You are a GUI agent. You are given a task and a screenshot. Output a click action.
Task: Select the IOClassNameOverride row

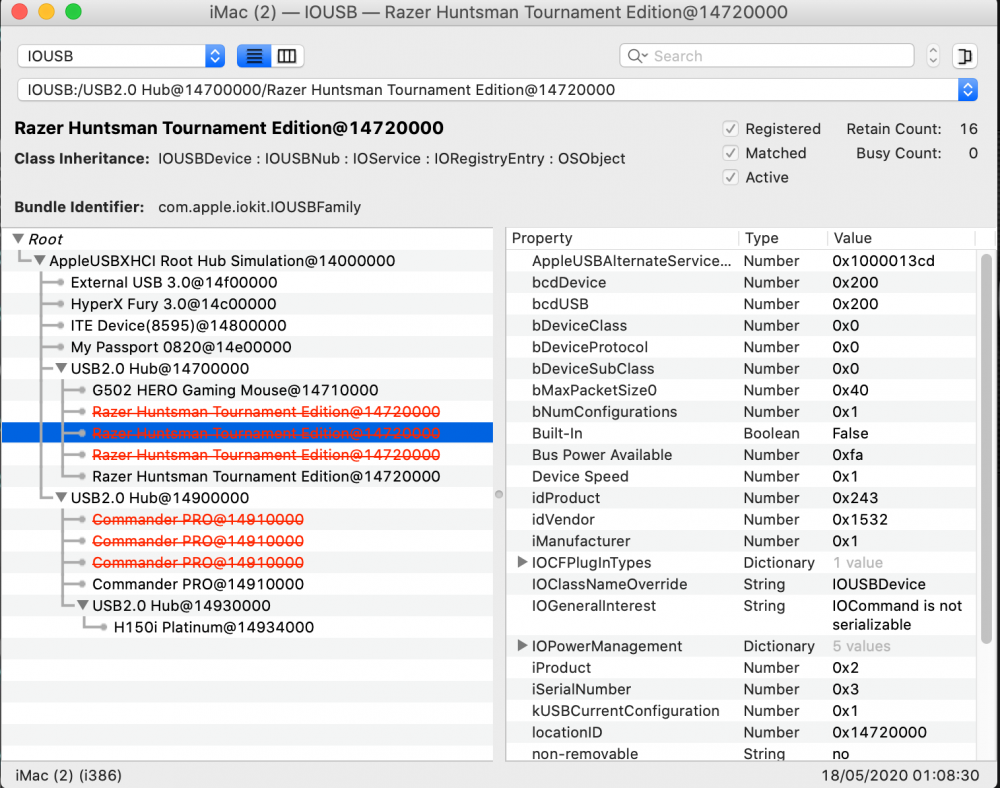(741, 585)
